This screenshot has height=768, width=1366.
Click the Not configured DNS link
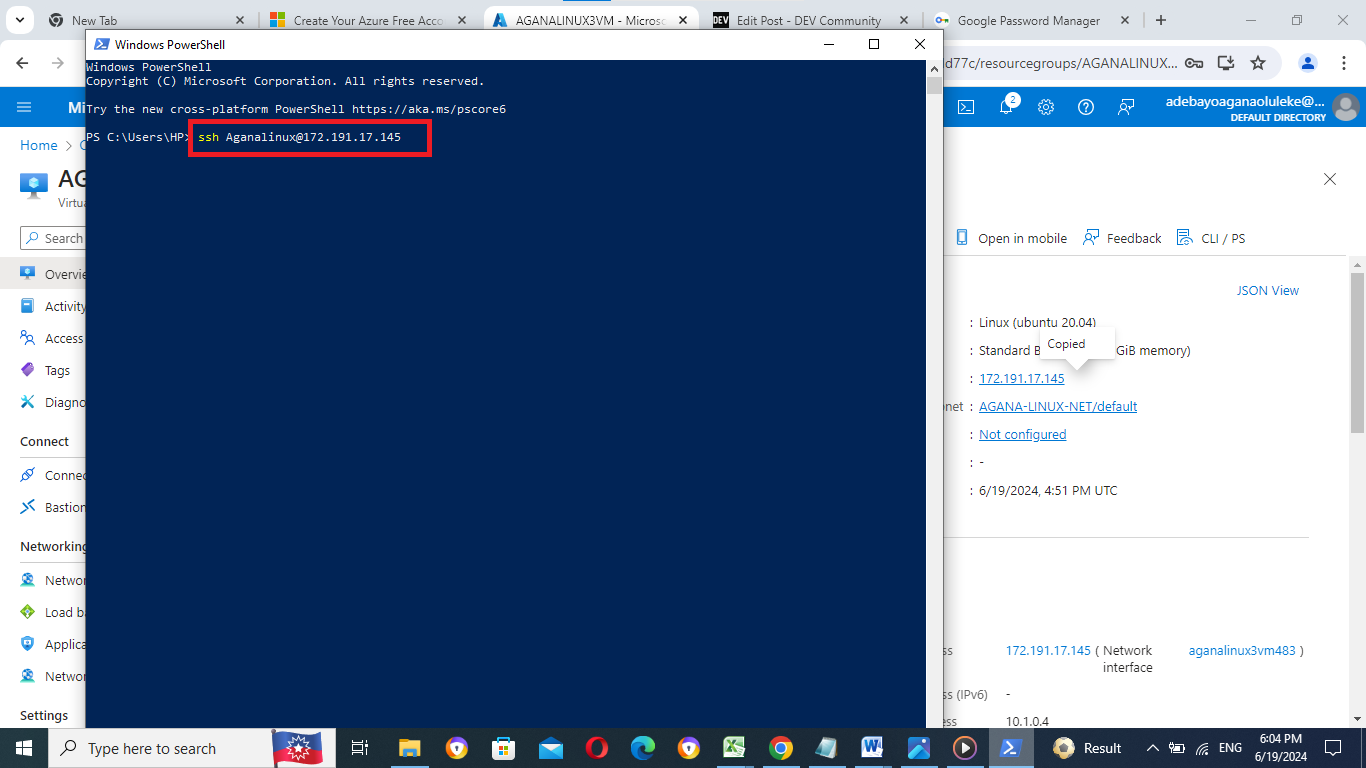1023,434
